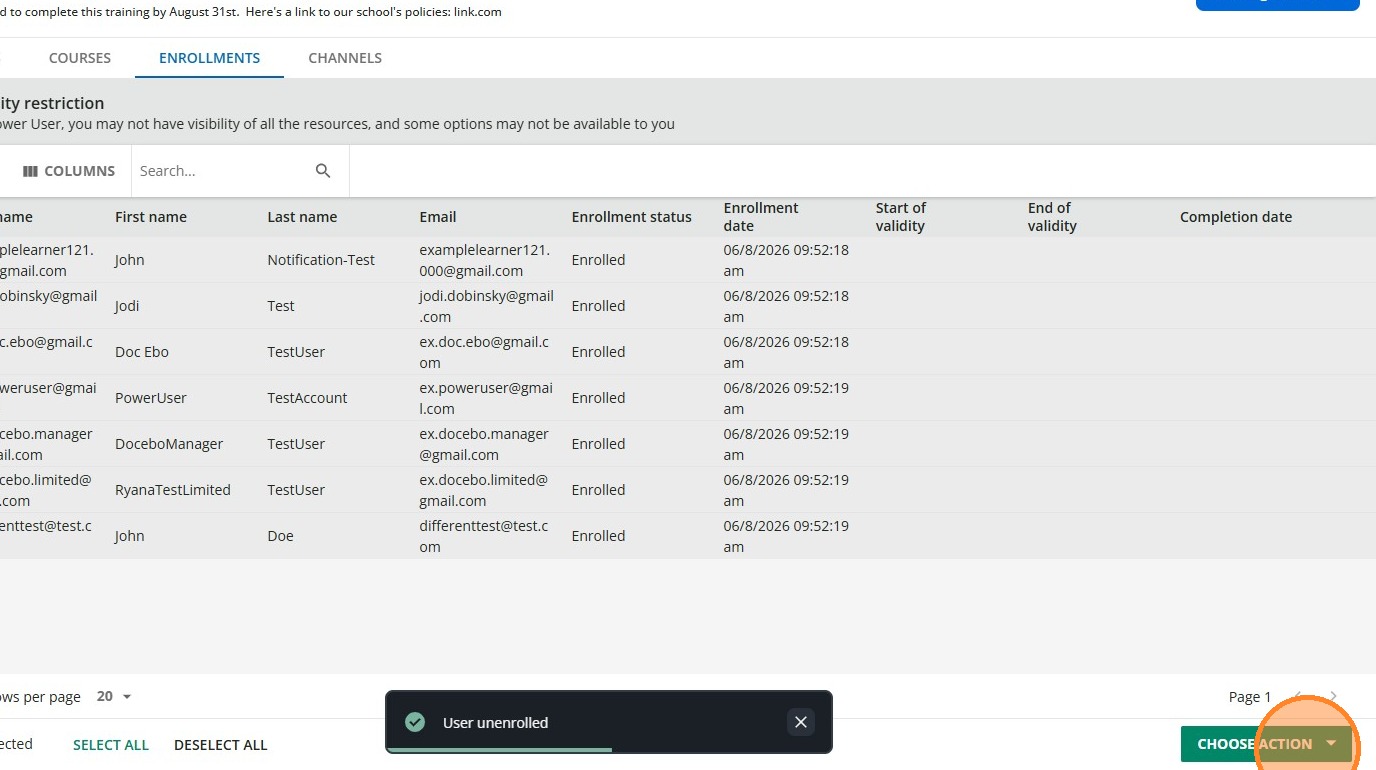The image size is (1376, 770).
Task: Click the Page 1 indicator
Action: pos(1250,697)
